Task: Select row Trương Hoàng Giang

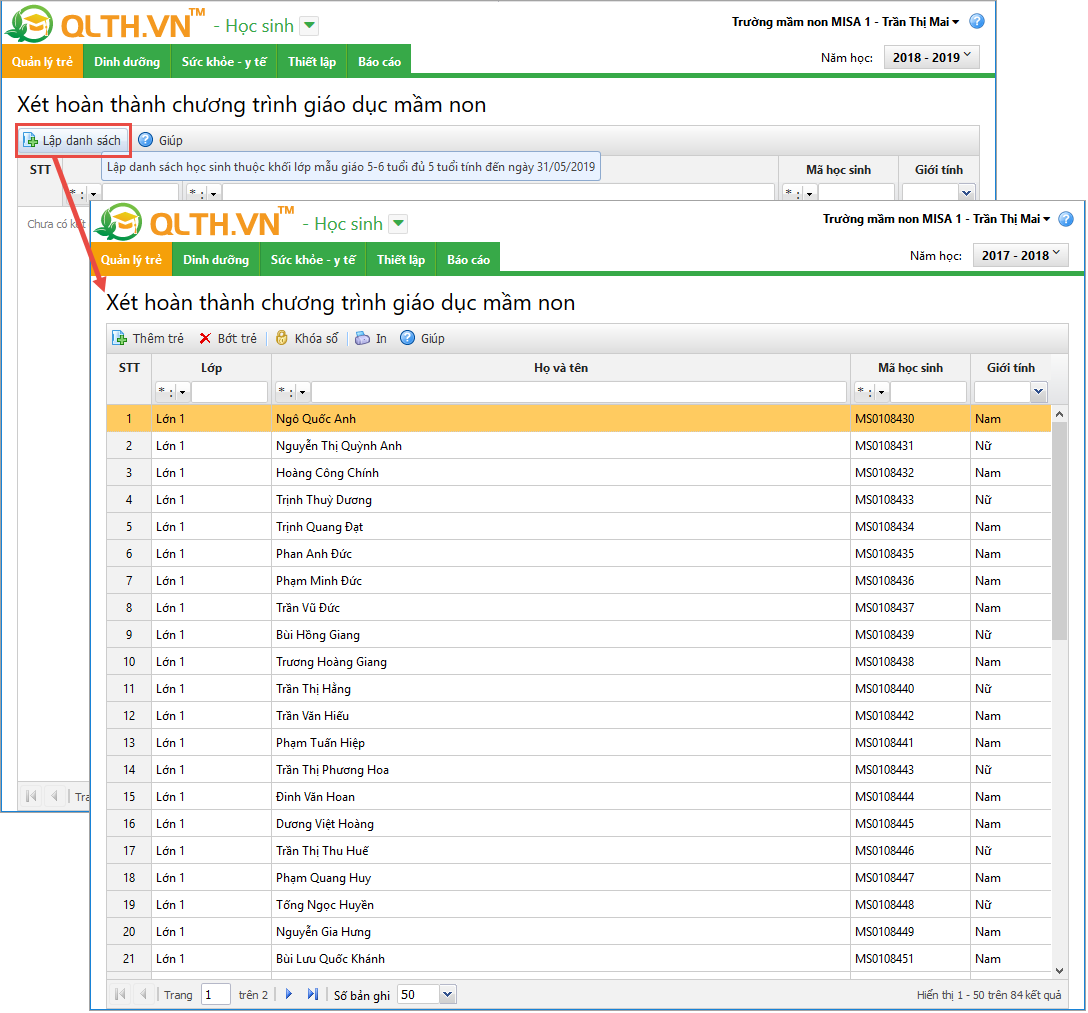Action: [579, 662]
